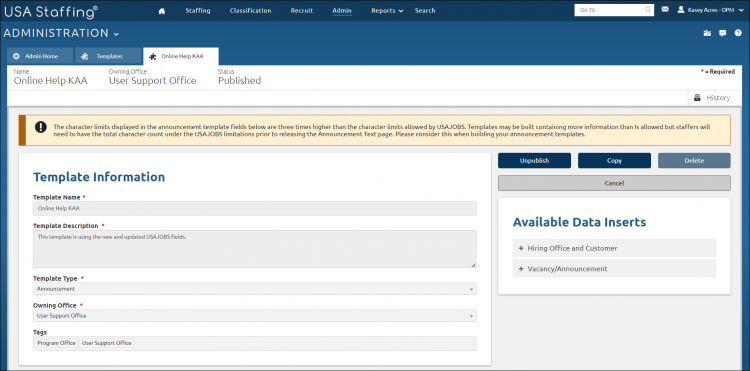Click the USA Staffing logo
Screen dimensions: 750x371
(51, 12)
